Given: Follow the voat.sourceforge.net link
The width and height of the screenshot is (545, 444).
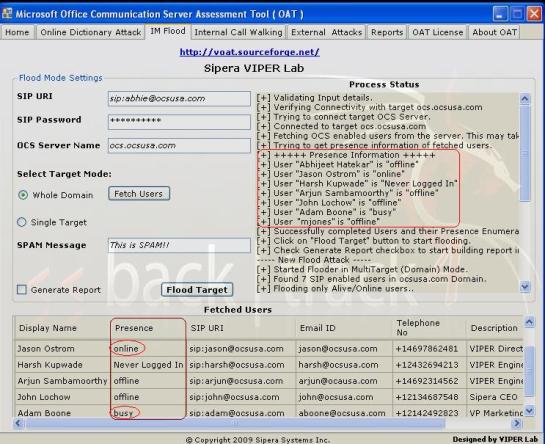Looking at the screenshot, I should [x=250, y=52].
